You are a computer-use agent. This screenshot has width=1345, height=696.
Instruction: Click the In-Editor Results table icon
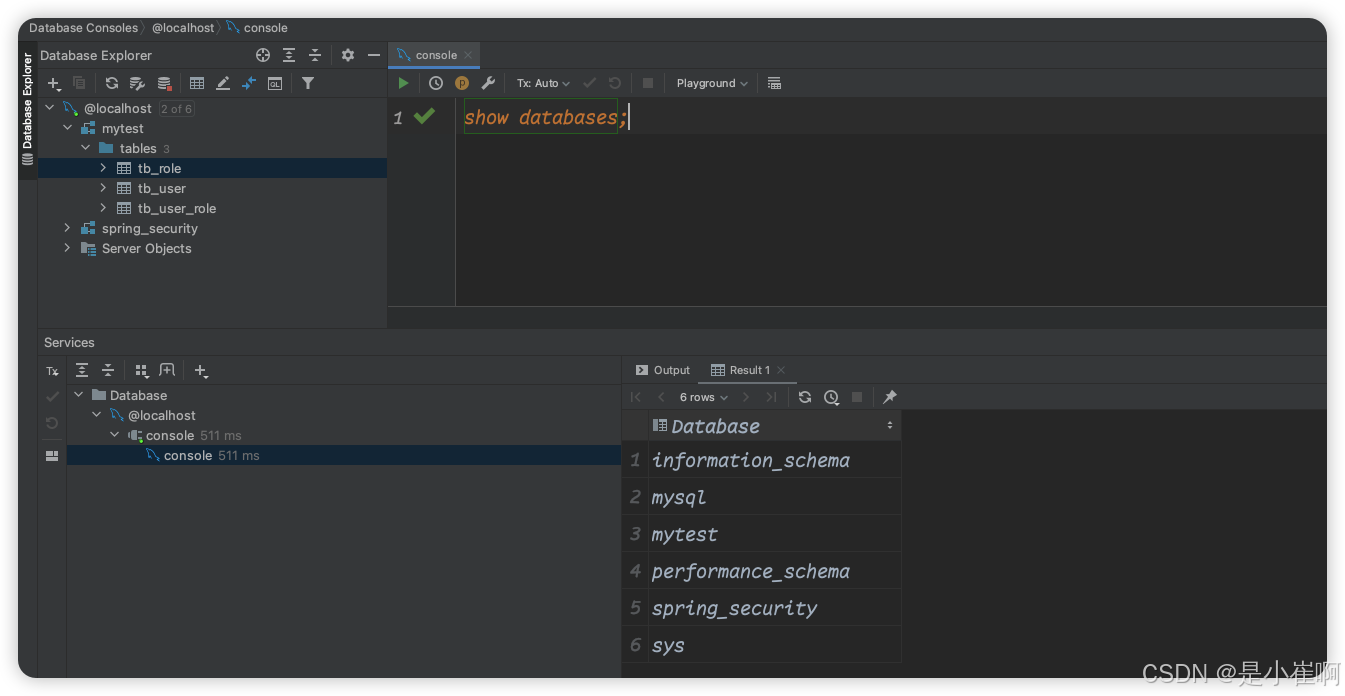(774, 83)
